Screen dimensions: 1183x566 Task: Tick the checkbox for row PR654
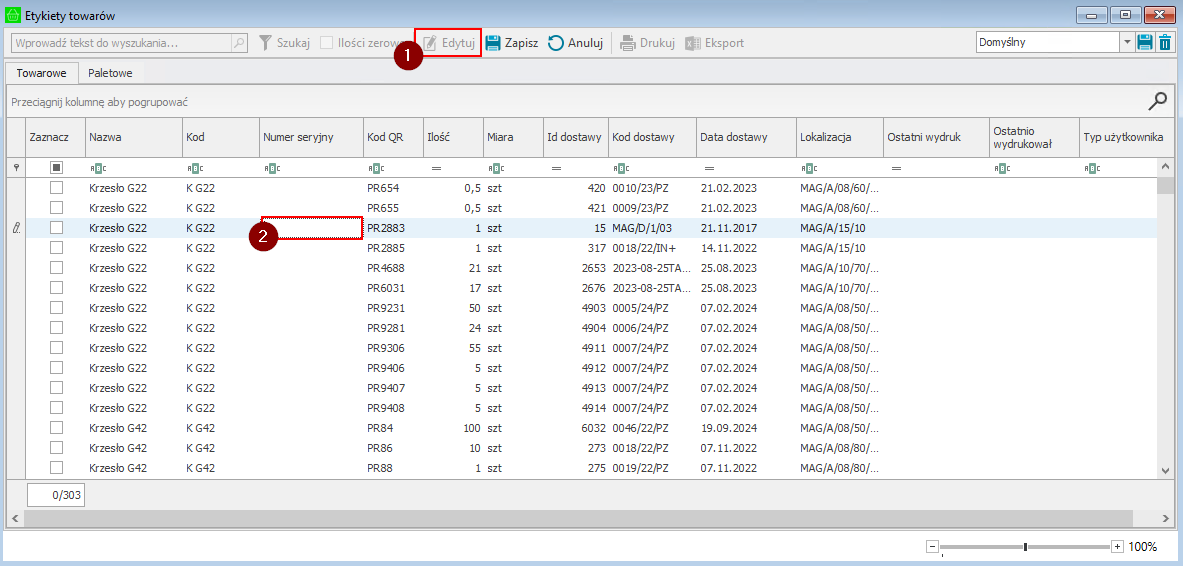pos(57,188)
